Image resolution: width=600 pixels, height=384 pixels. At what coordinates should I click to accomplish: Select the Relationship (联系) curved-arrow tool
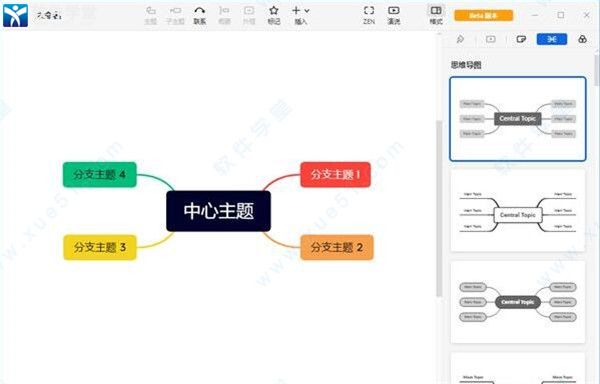199,15
